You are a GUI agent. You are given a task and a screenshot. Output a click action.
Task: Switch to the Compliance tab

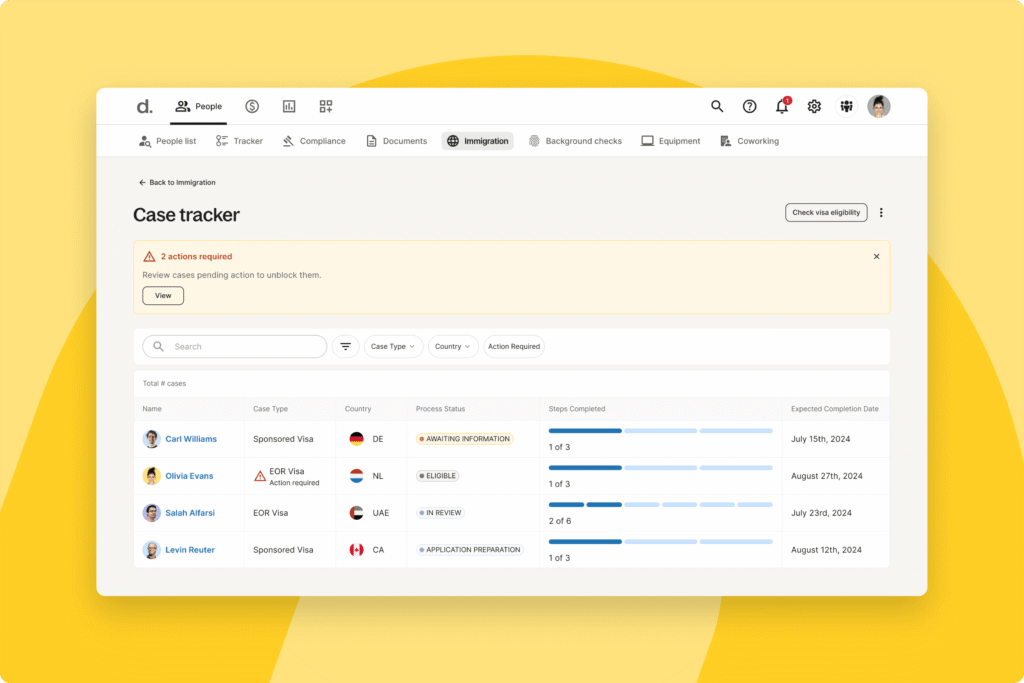pos(314,141)
